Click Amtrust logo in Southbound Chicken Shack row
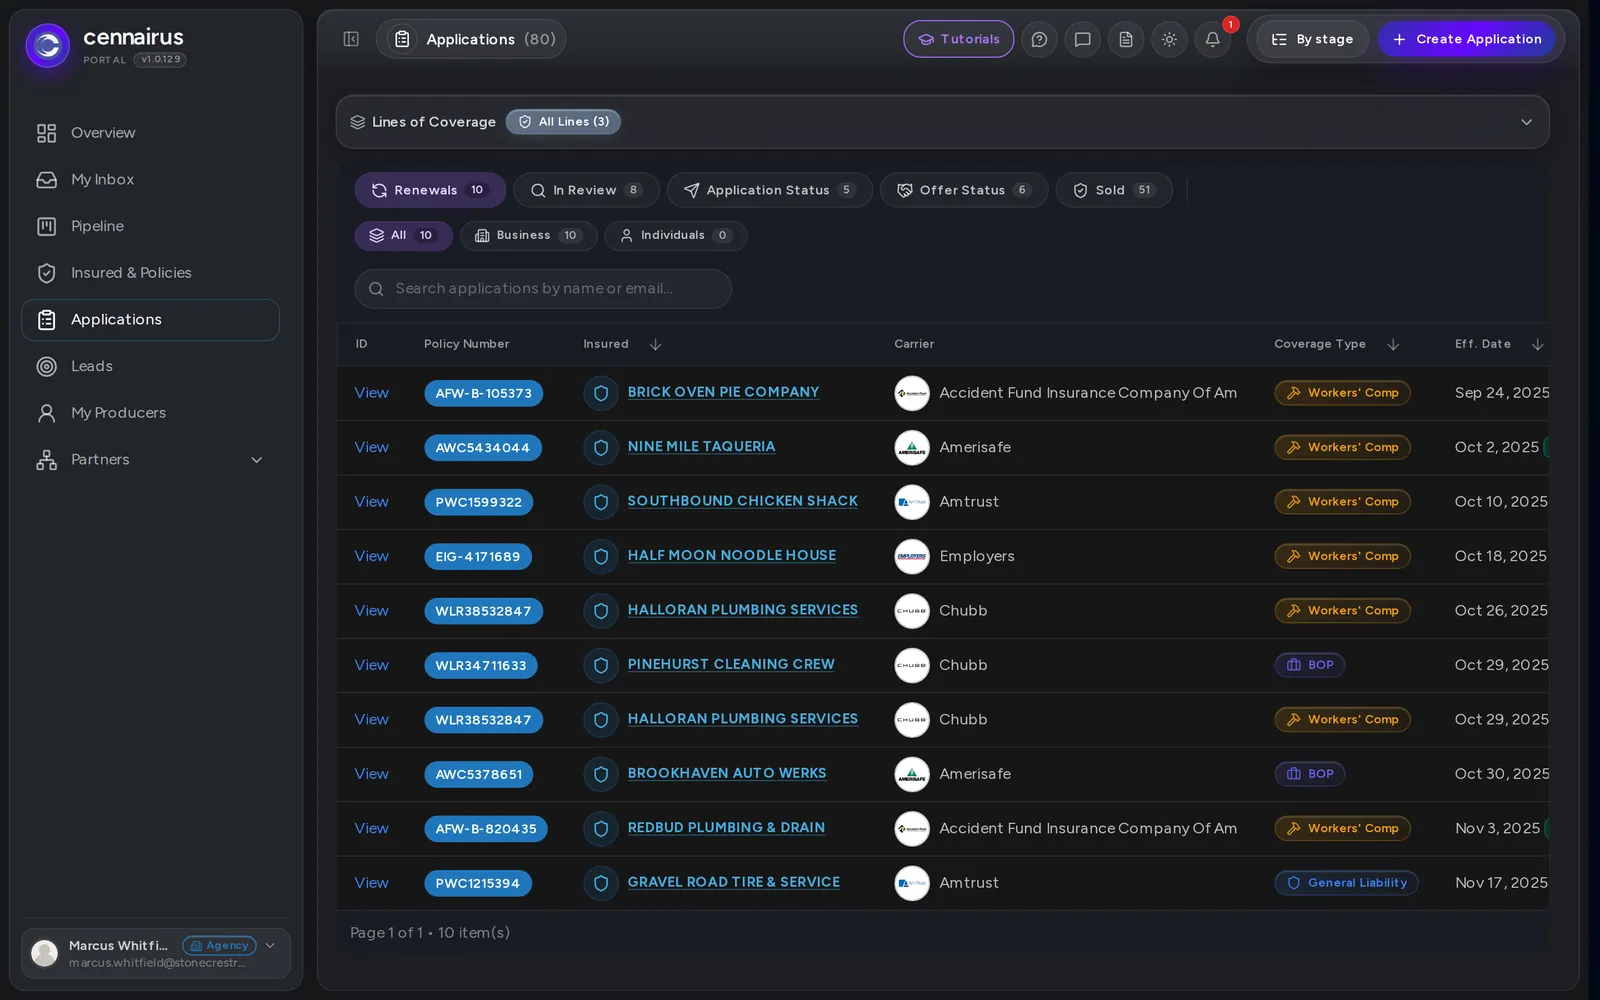Viewport: 1600px width, 1000px height. click(x=912, y=502)
